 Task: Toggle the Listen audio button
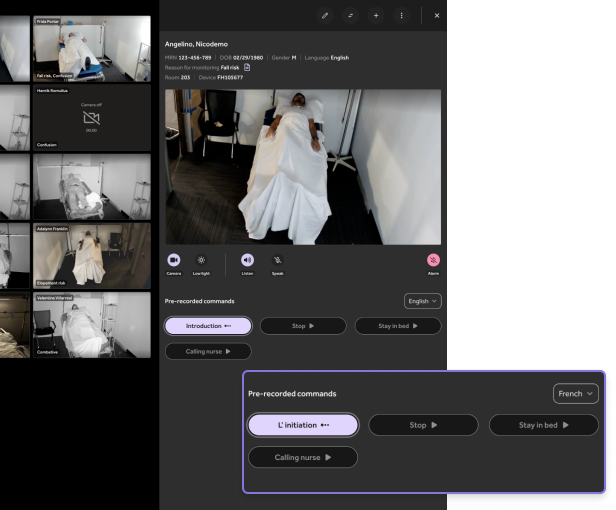[x=247, y=260]
